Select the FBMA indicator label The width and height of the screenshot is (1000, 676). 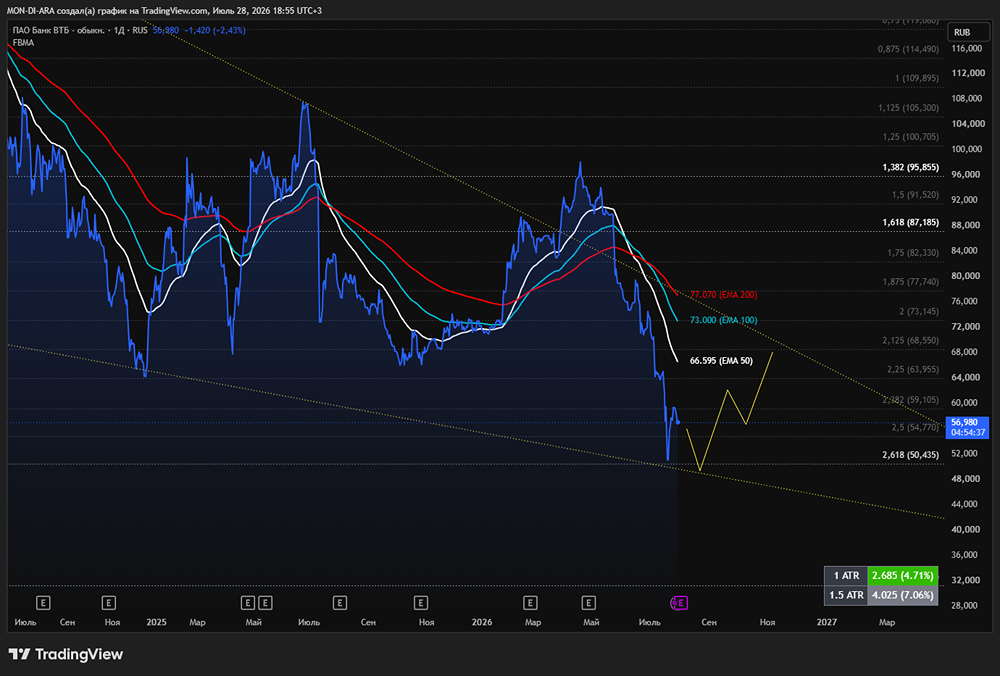click(24, 43)
